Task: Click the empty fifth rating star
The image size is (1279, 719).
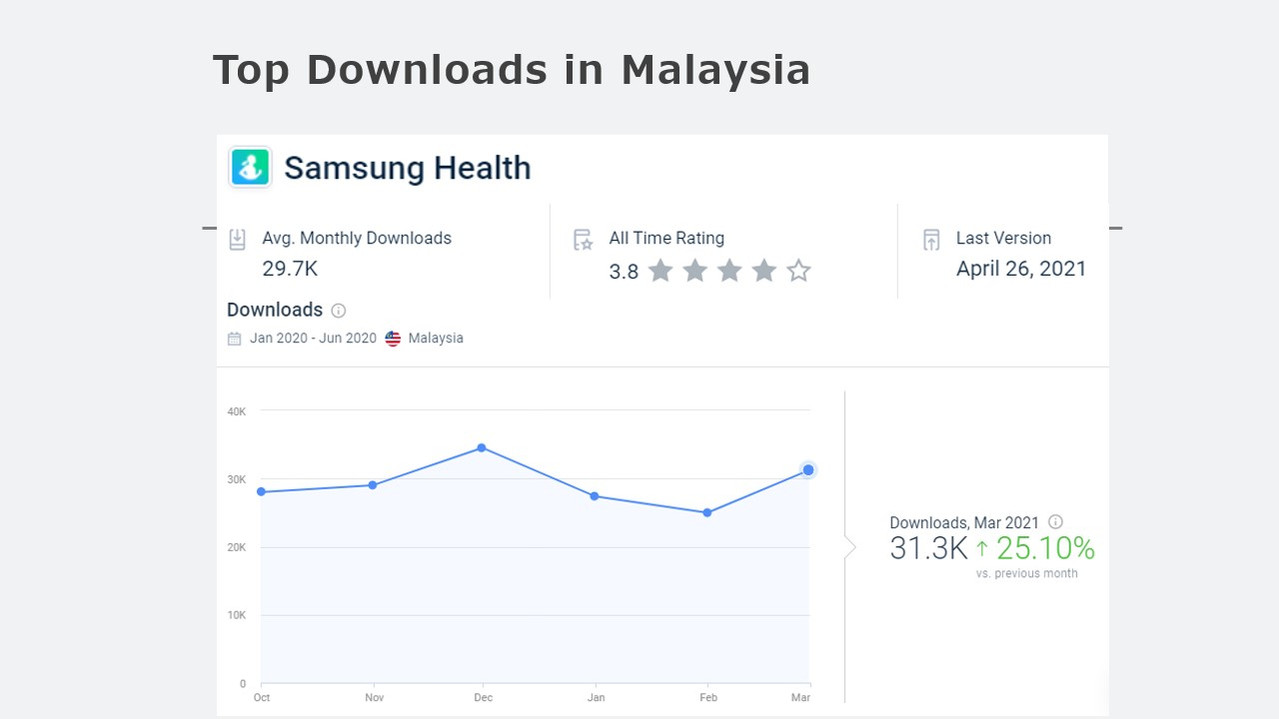Action: 798,271
